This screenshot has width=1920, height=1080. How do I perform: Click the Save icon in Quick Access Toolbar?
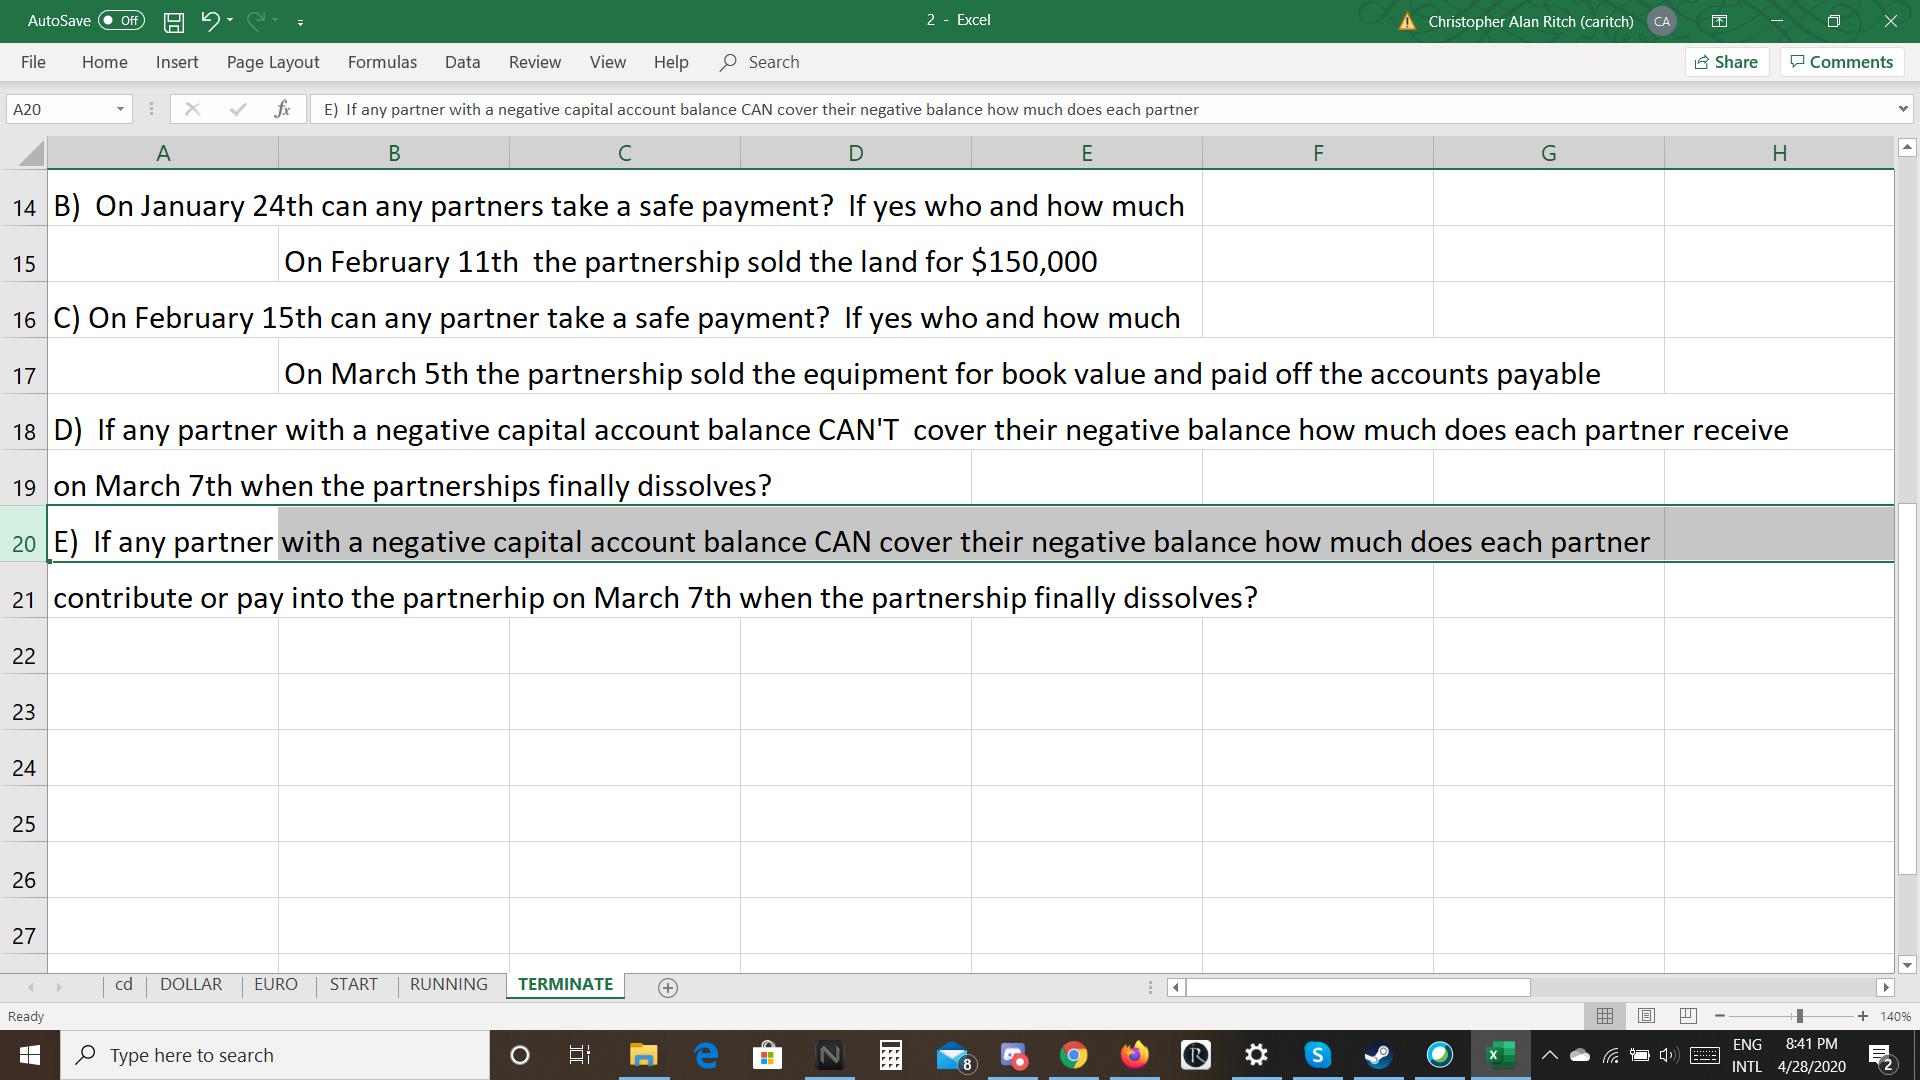pyautogui.click(x=173, y=21)
